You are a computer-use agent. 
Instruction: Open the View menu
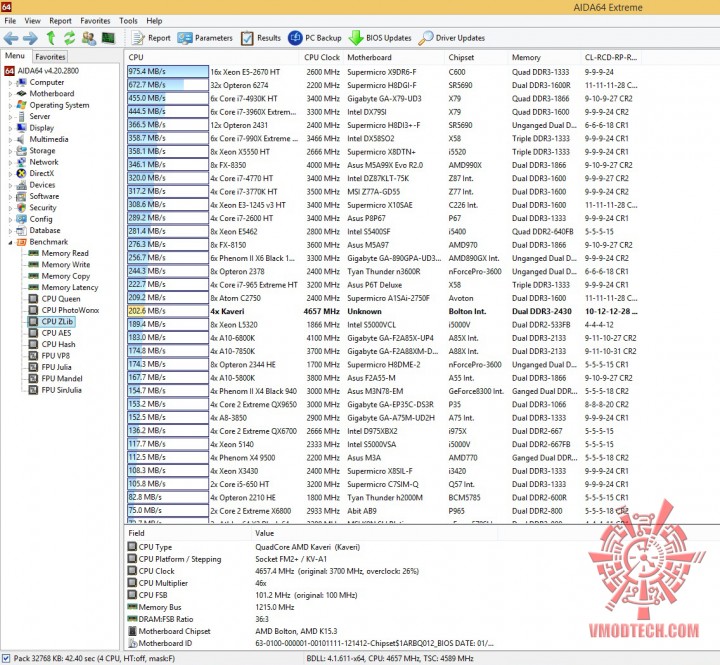32,21
